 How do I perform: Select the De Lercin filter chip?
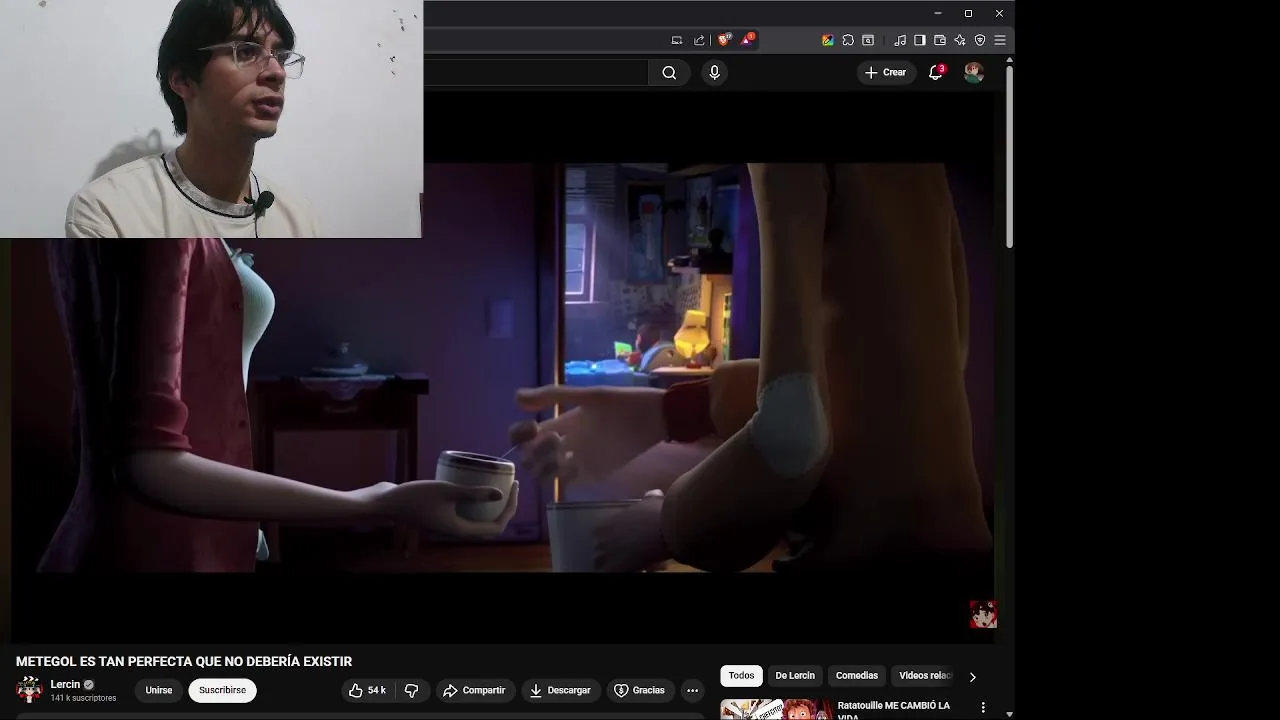[x=795, y=676]
